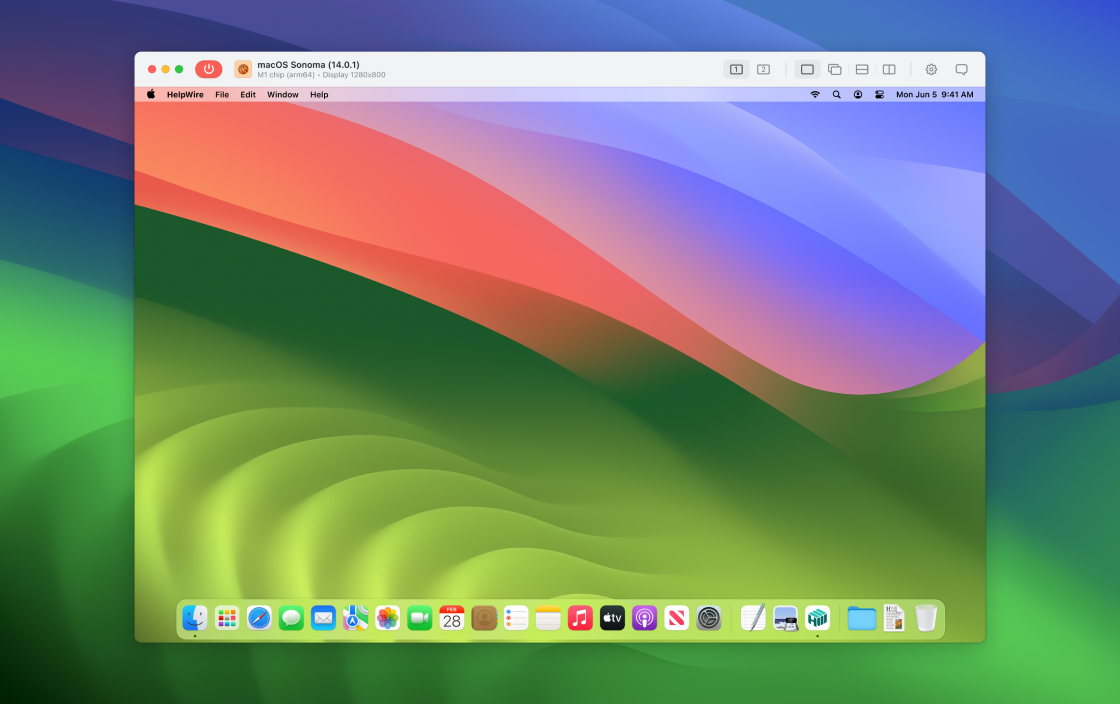Open Notes from the dock
The width and height of the screenshot is (1120, 704).
pyautogui.click(x=548, y=618)
